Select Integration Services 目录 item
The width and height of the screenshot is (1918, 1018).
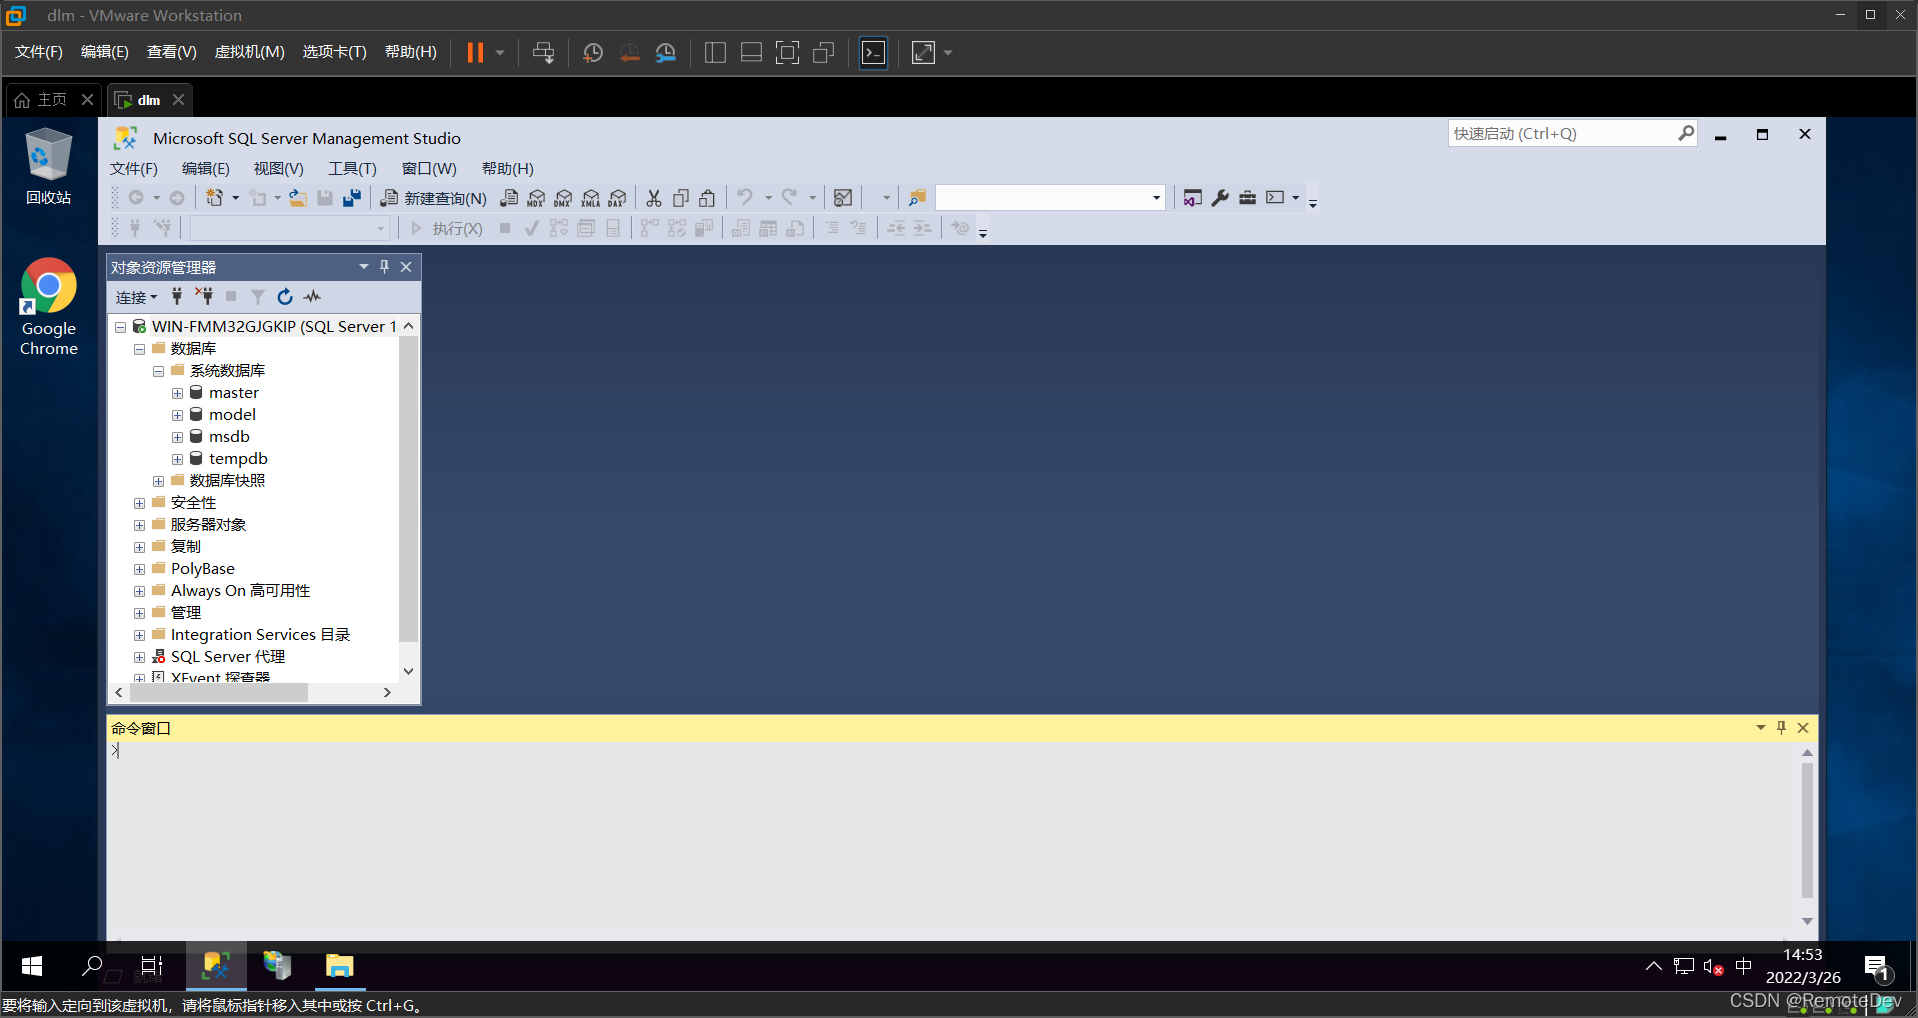coord(260,635)
